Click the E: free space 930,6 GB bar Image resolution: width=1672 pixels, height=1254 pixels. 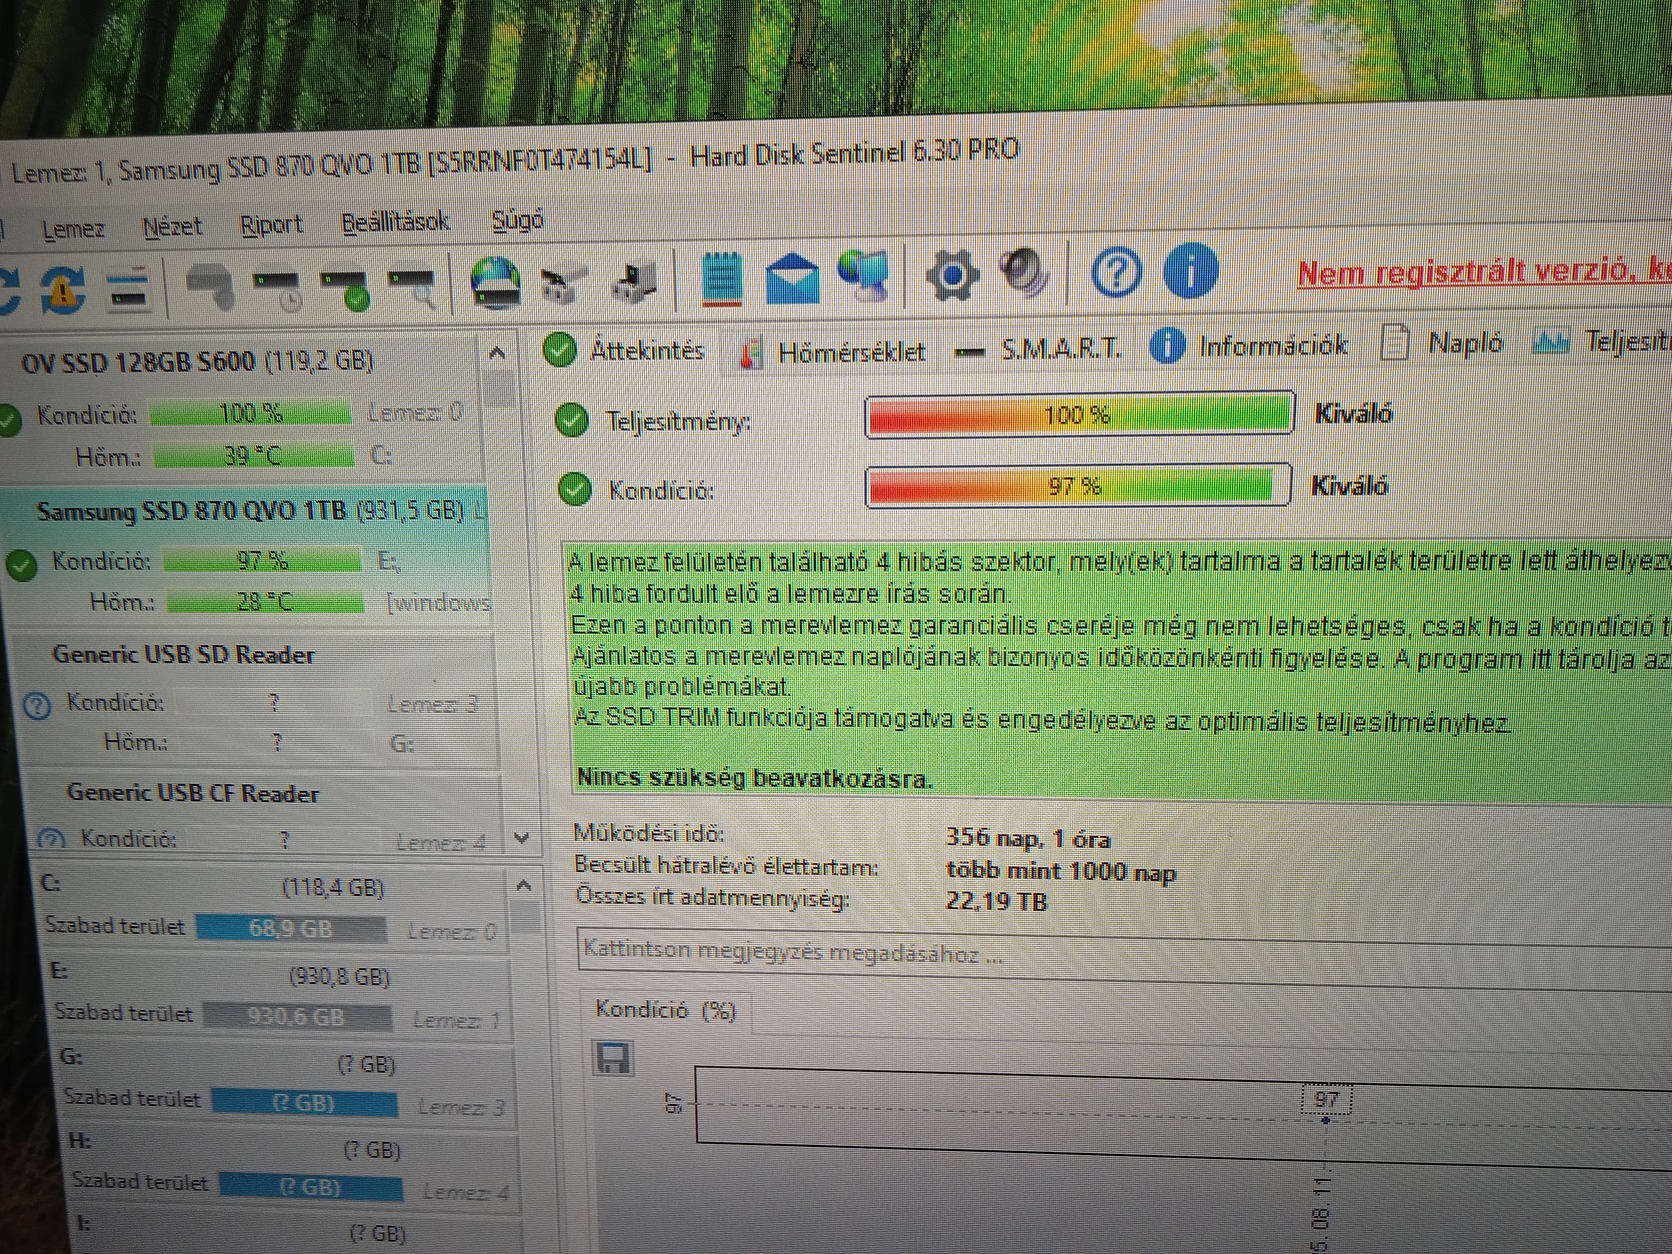(297, 1017)
